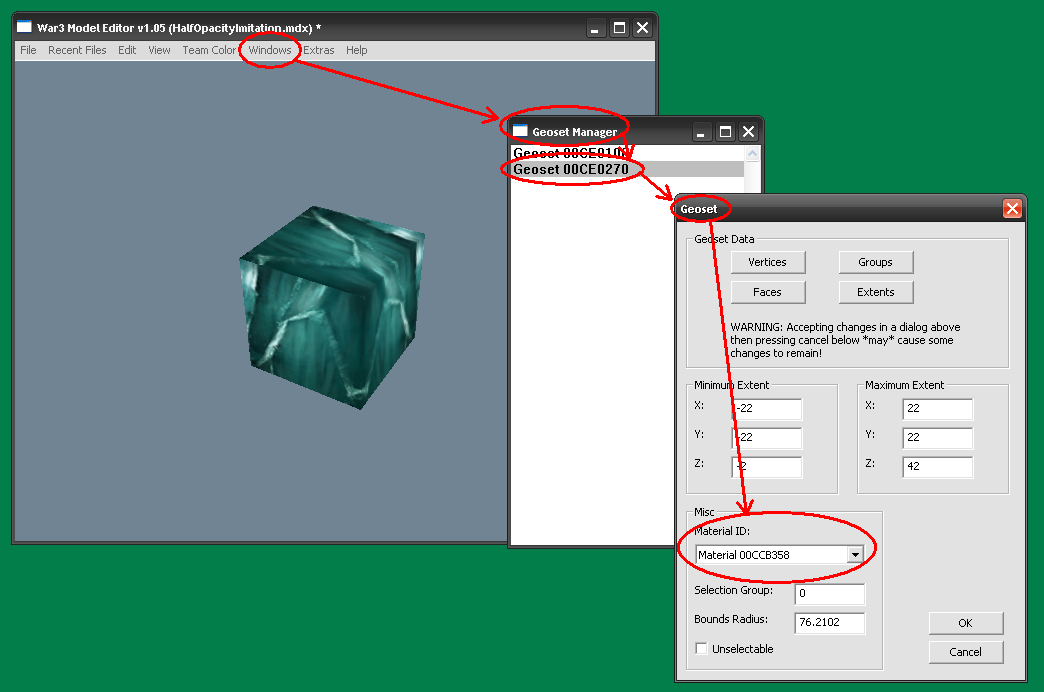Select Geoset 00CE0270 in Geoset Manager
1044x692 pixels.
tap(627, 169)
